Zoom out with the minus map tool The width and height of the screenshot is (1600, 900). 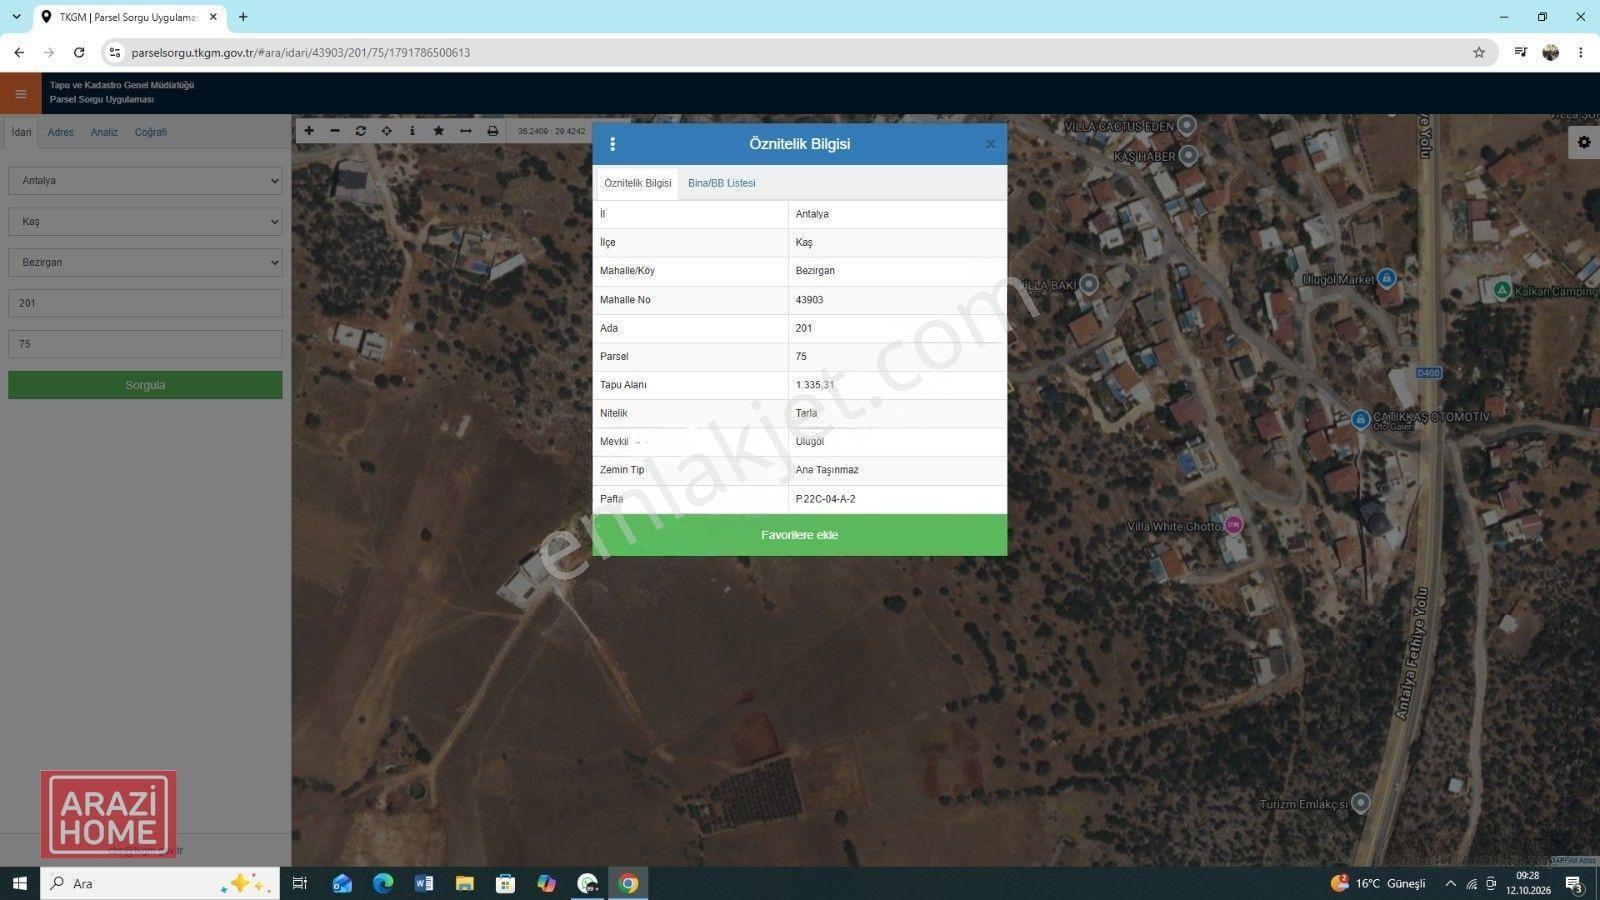pyautogui.click(x=335, y=131)
